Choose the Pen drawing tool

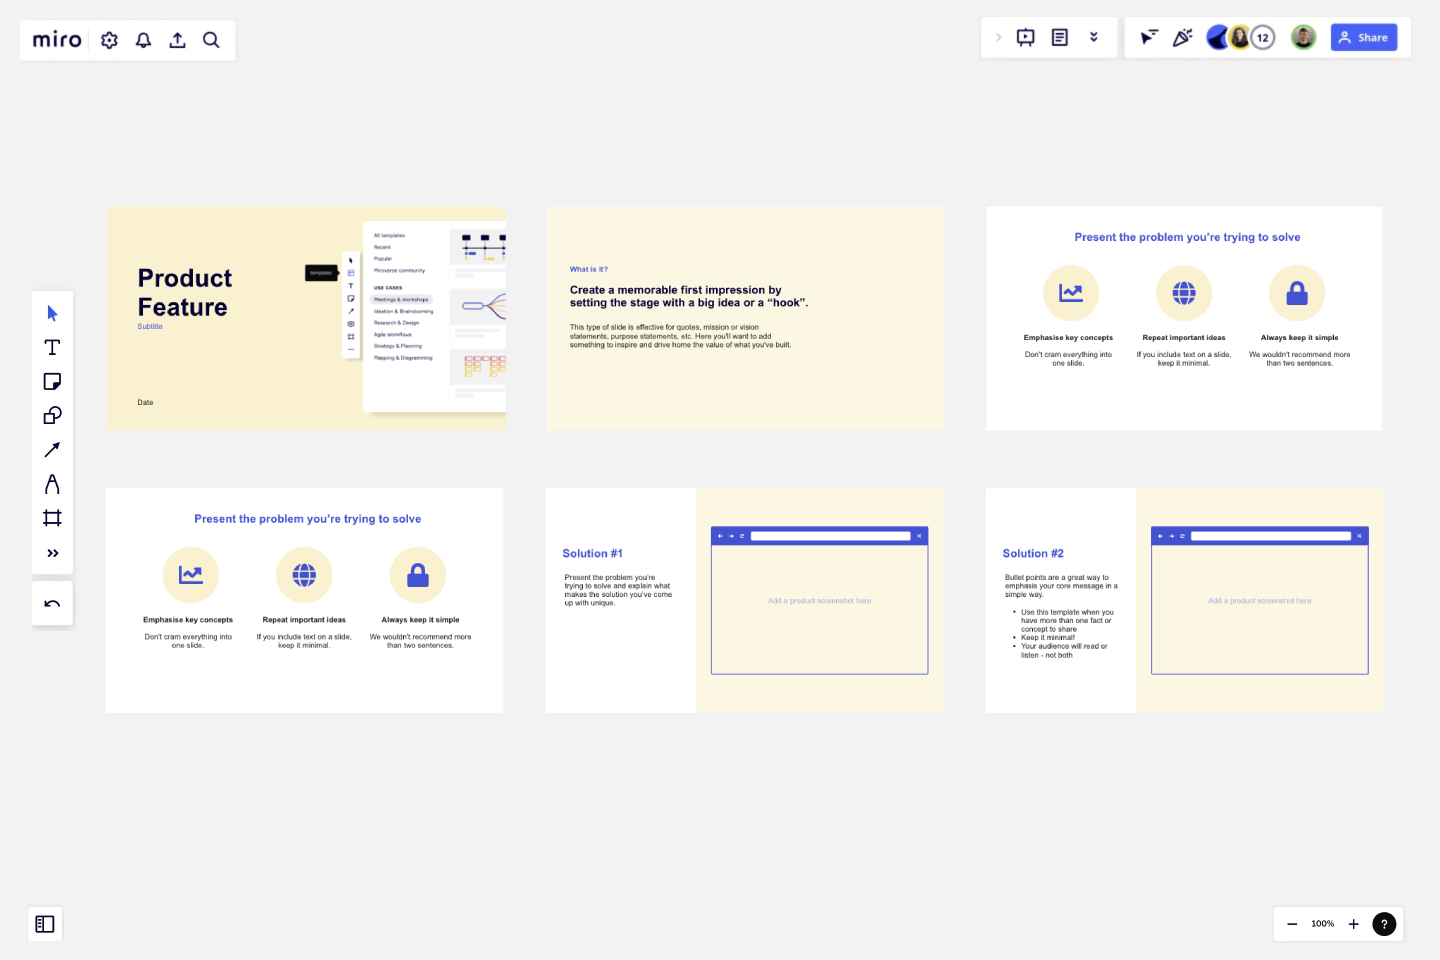52,483
